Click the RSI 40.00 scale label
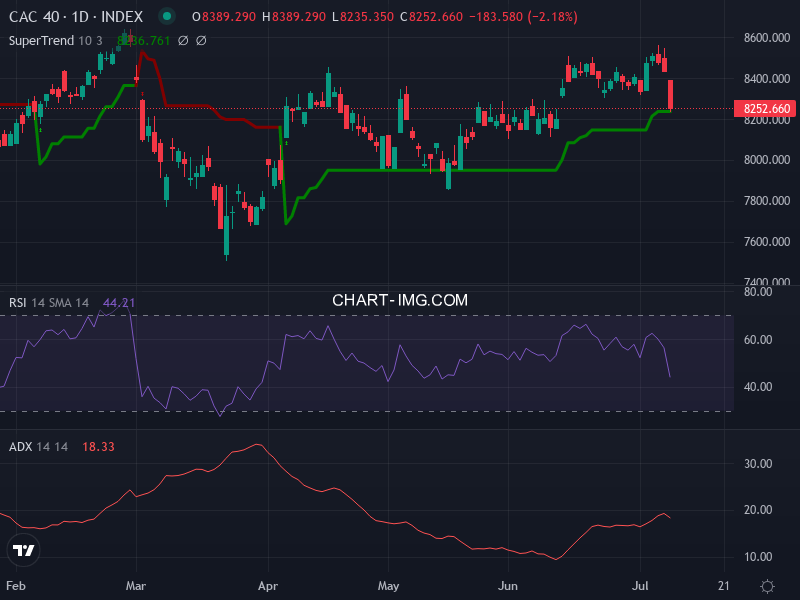This screenshot has height=600, width=800. coord(758,387)
